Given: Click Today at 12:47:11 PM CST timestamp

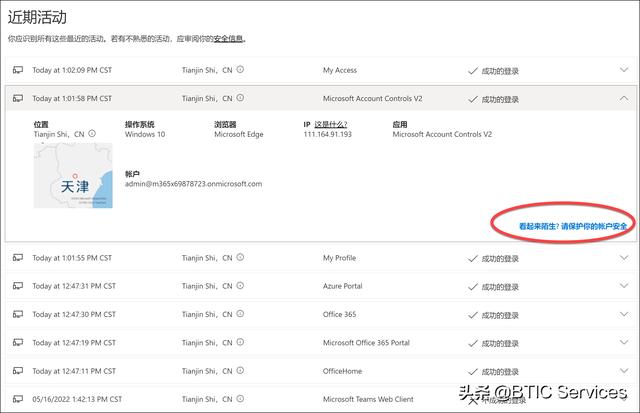Looking at the screenshot, I should pyautogui.click(x=74, y=371).
